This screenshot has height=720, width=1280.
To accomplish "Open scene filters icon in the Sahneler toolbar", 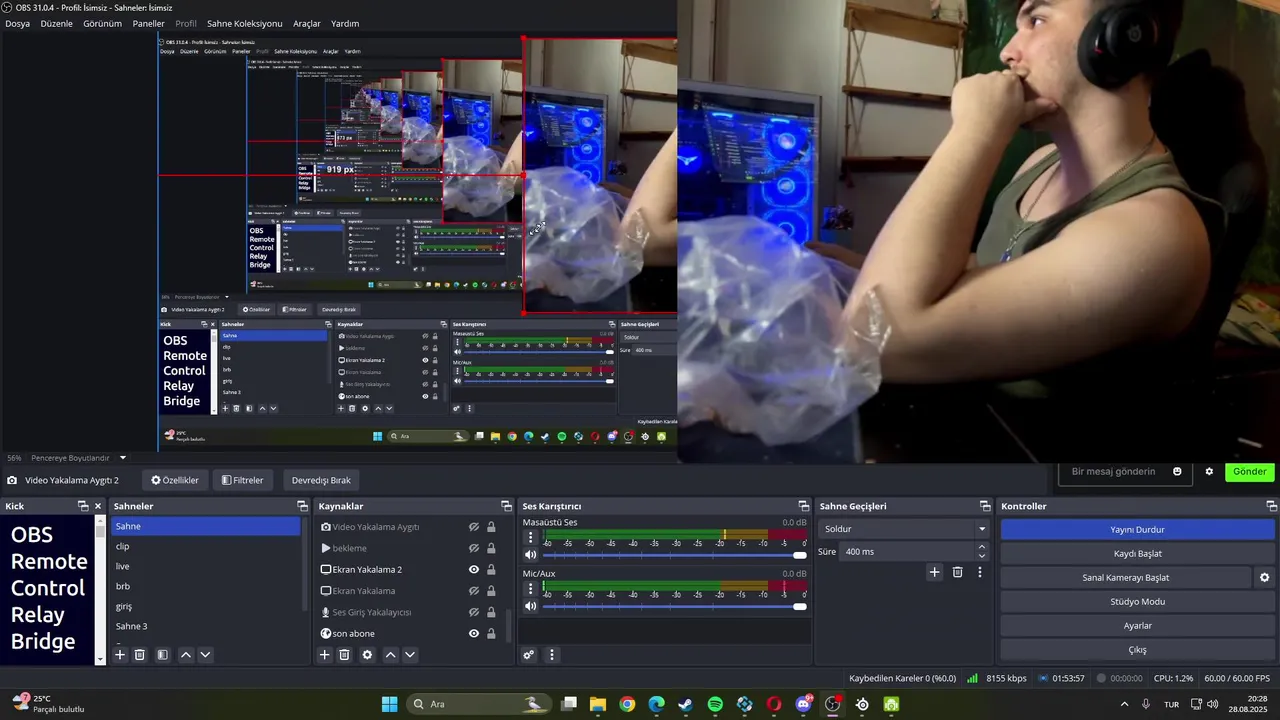I will (x=163, y=655).
